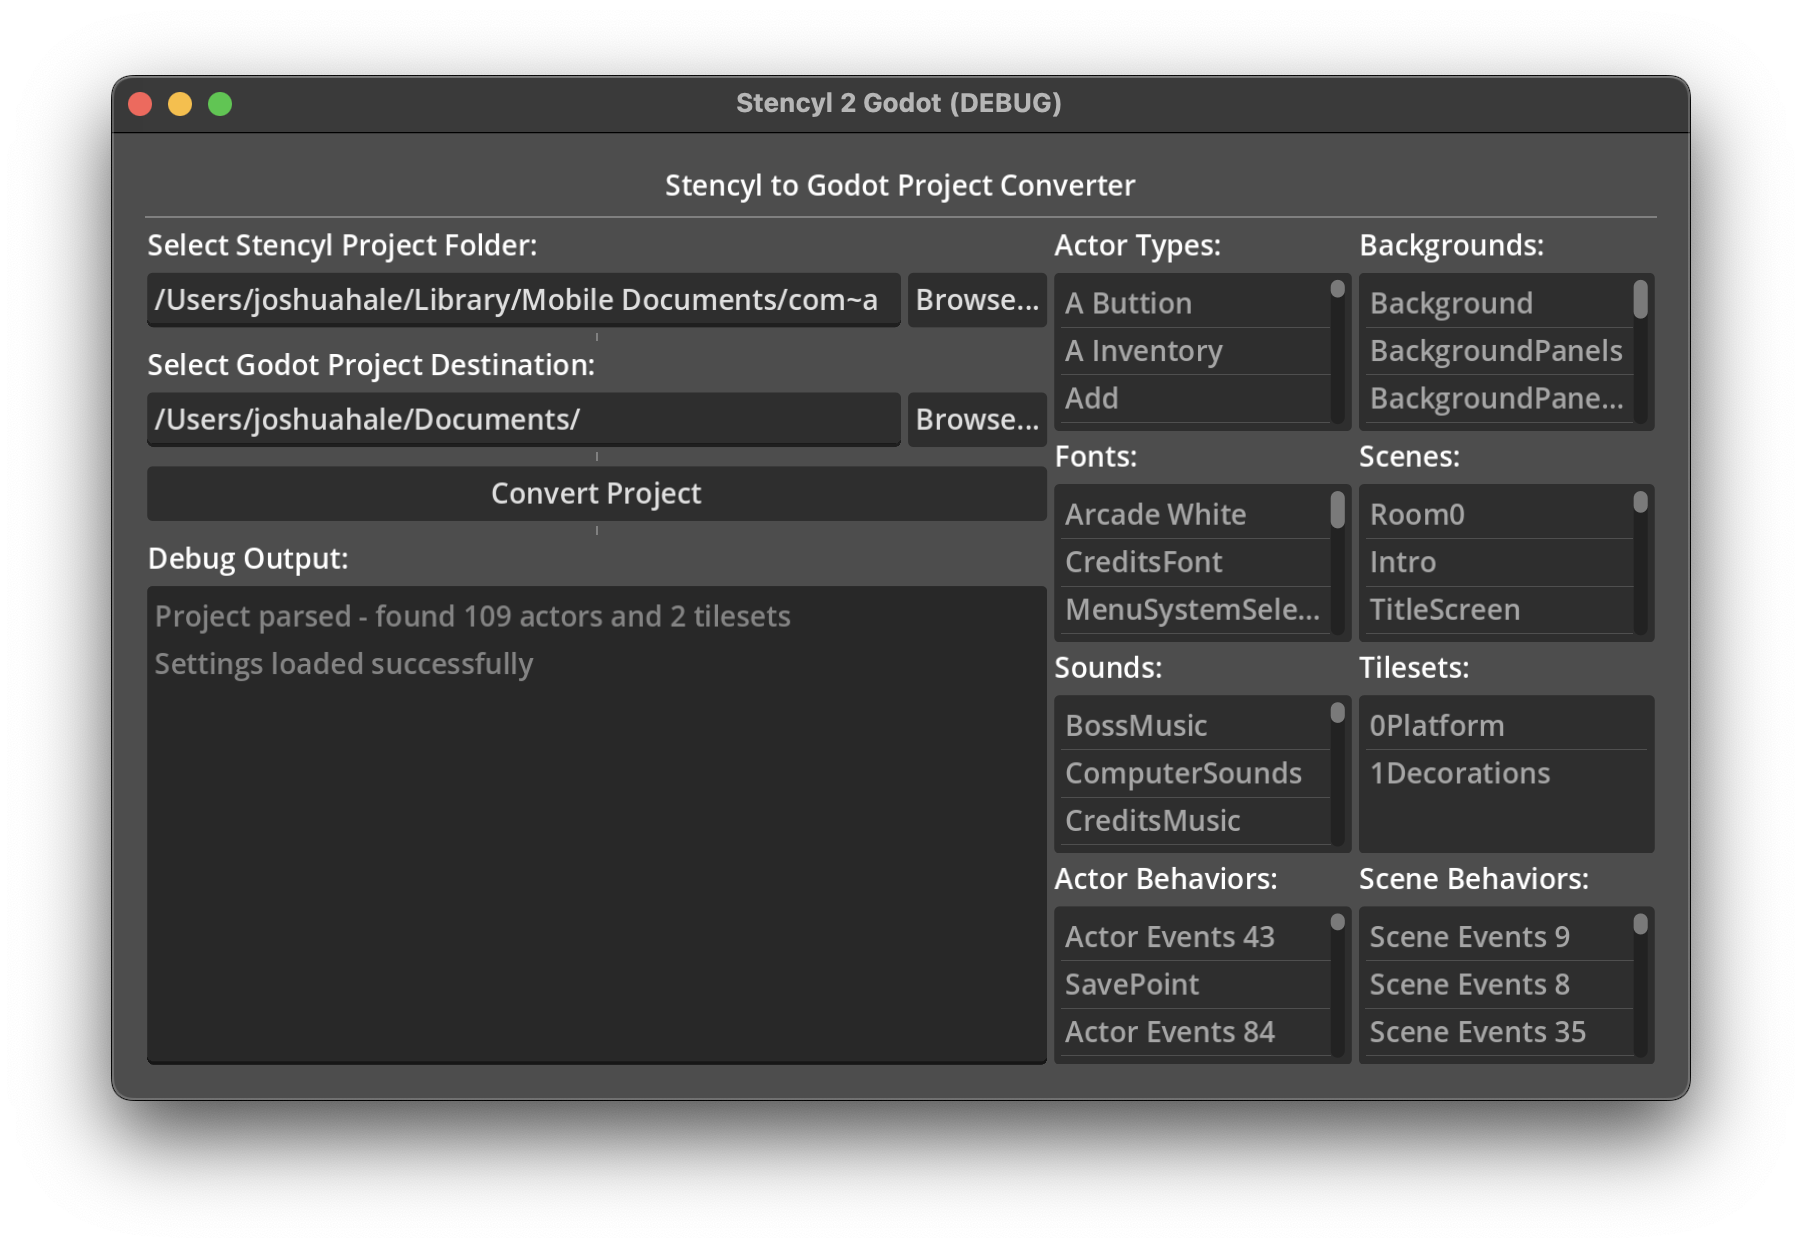The image size is (1802, 1248).
Task: Click 'Settings loaded successfully' debug line
Action: pyautogui.click(x=344, y=664)
